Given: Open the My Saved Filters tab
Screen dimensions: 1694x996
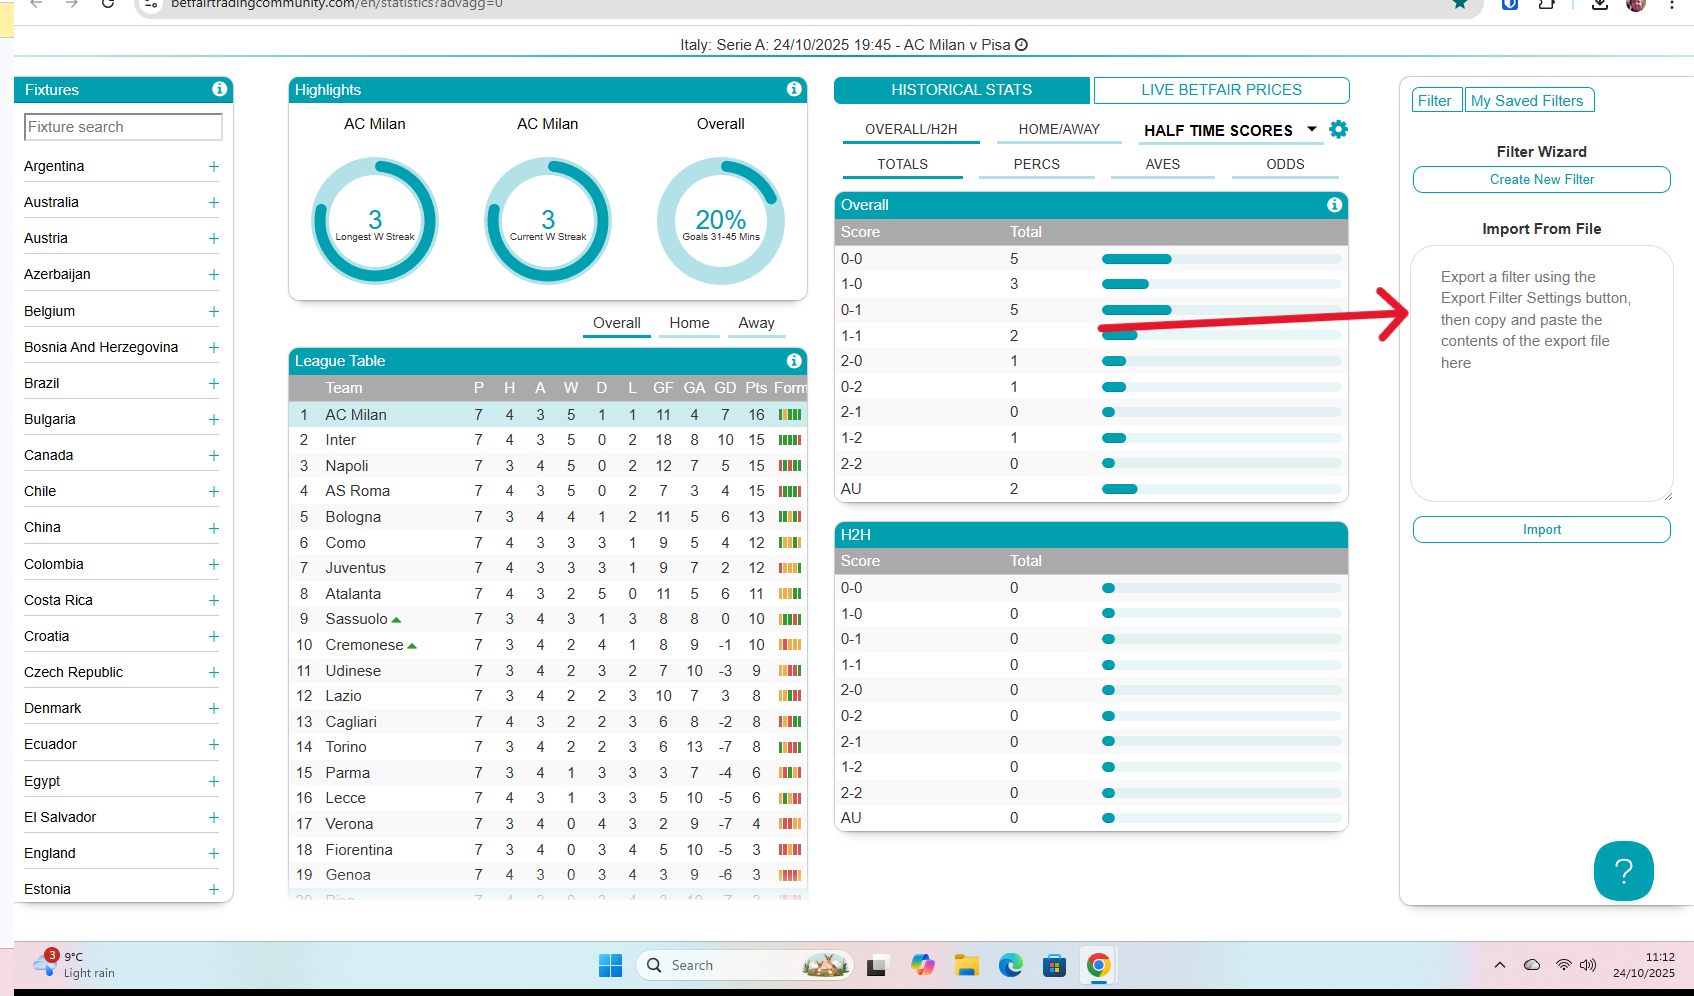Looking at the screenshot, I should pos(1527,101).
